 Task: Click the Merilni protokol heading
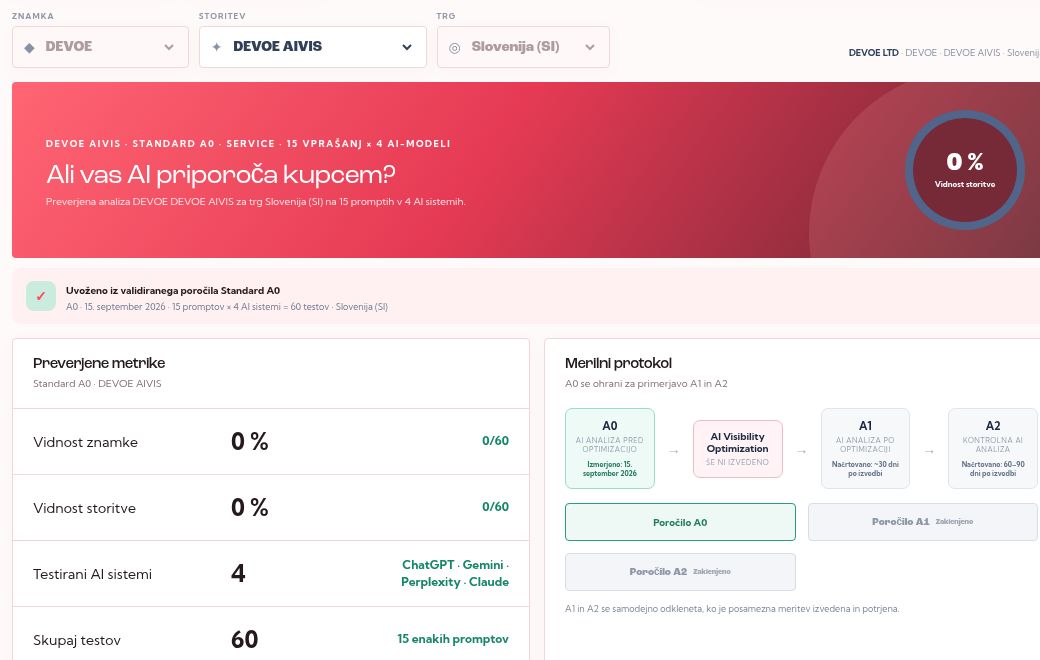point(618,363)
